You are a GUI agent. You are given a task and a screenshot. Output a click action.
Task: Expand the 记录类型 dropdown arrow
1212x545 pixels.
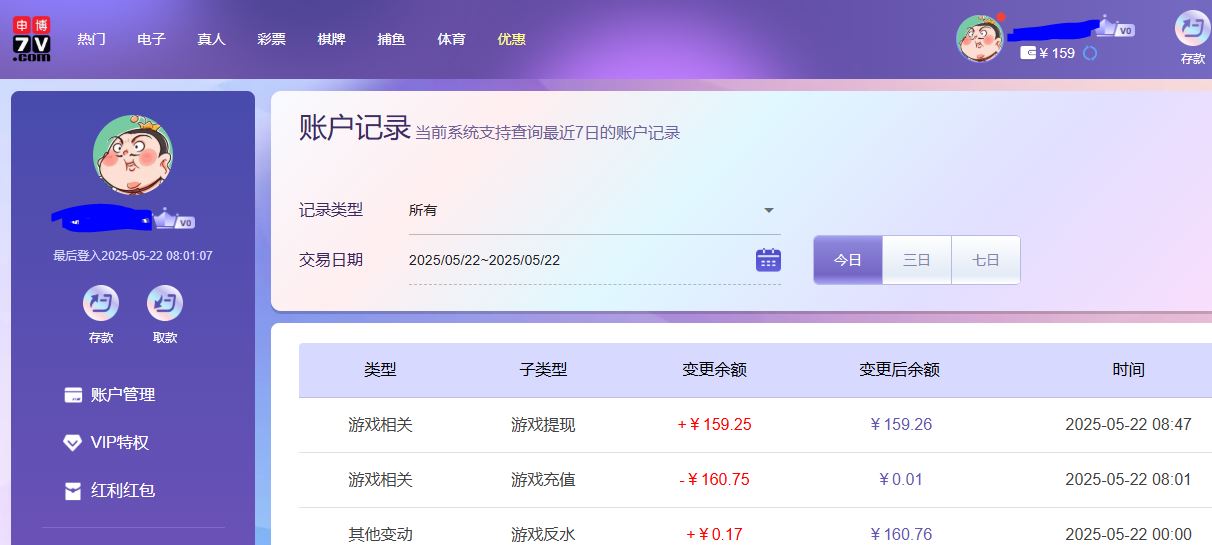[x=768, y=211]
